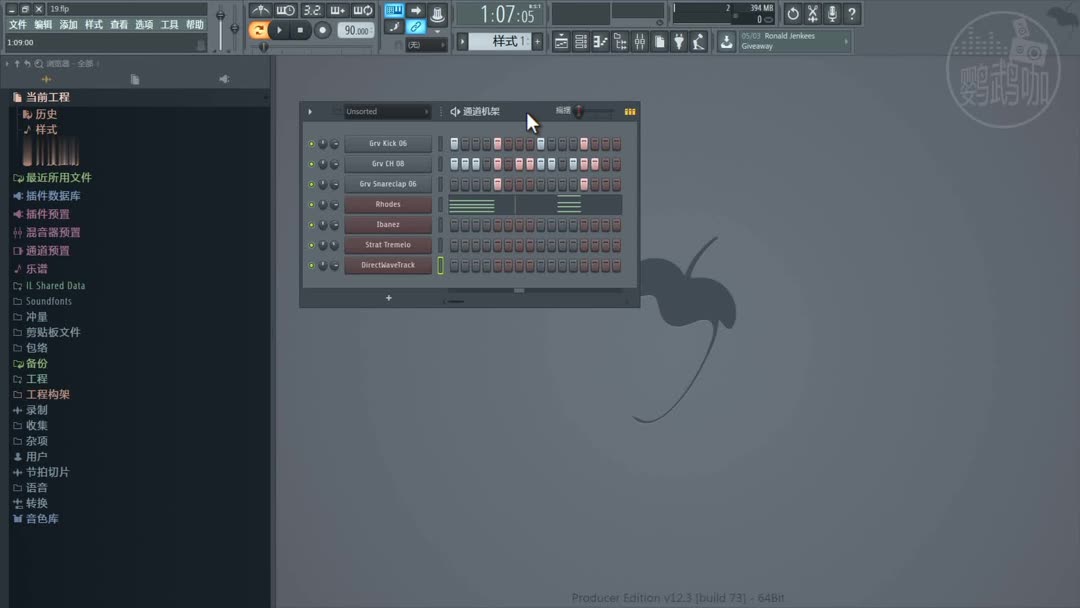Open the plugin picker icon in the toolbar
Image resolution: width=1080 pixels, height=608 pixels.
[680, 41]
